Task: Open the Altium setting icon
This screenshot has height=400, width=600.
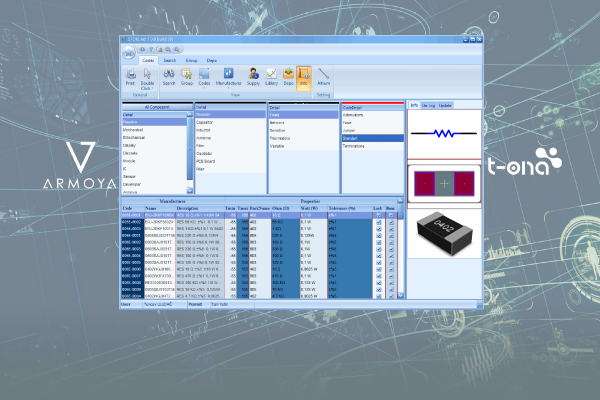Action: [323, 77]
